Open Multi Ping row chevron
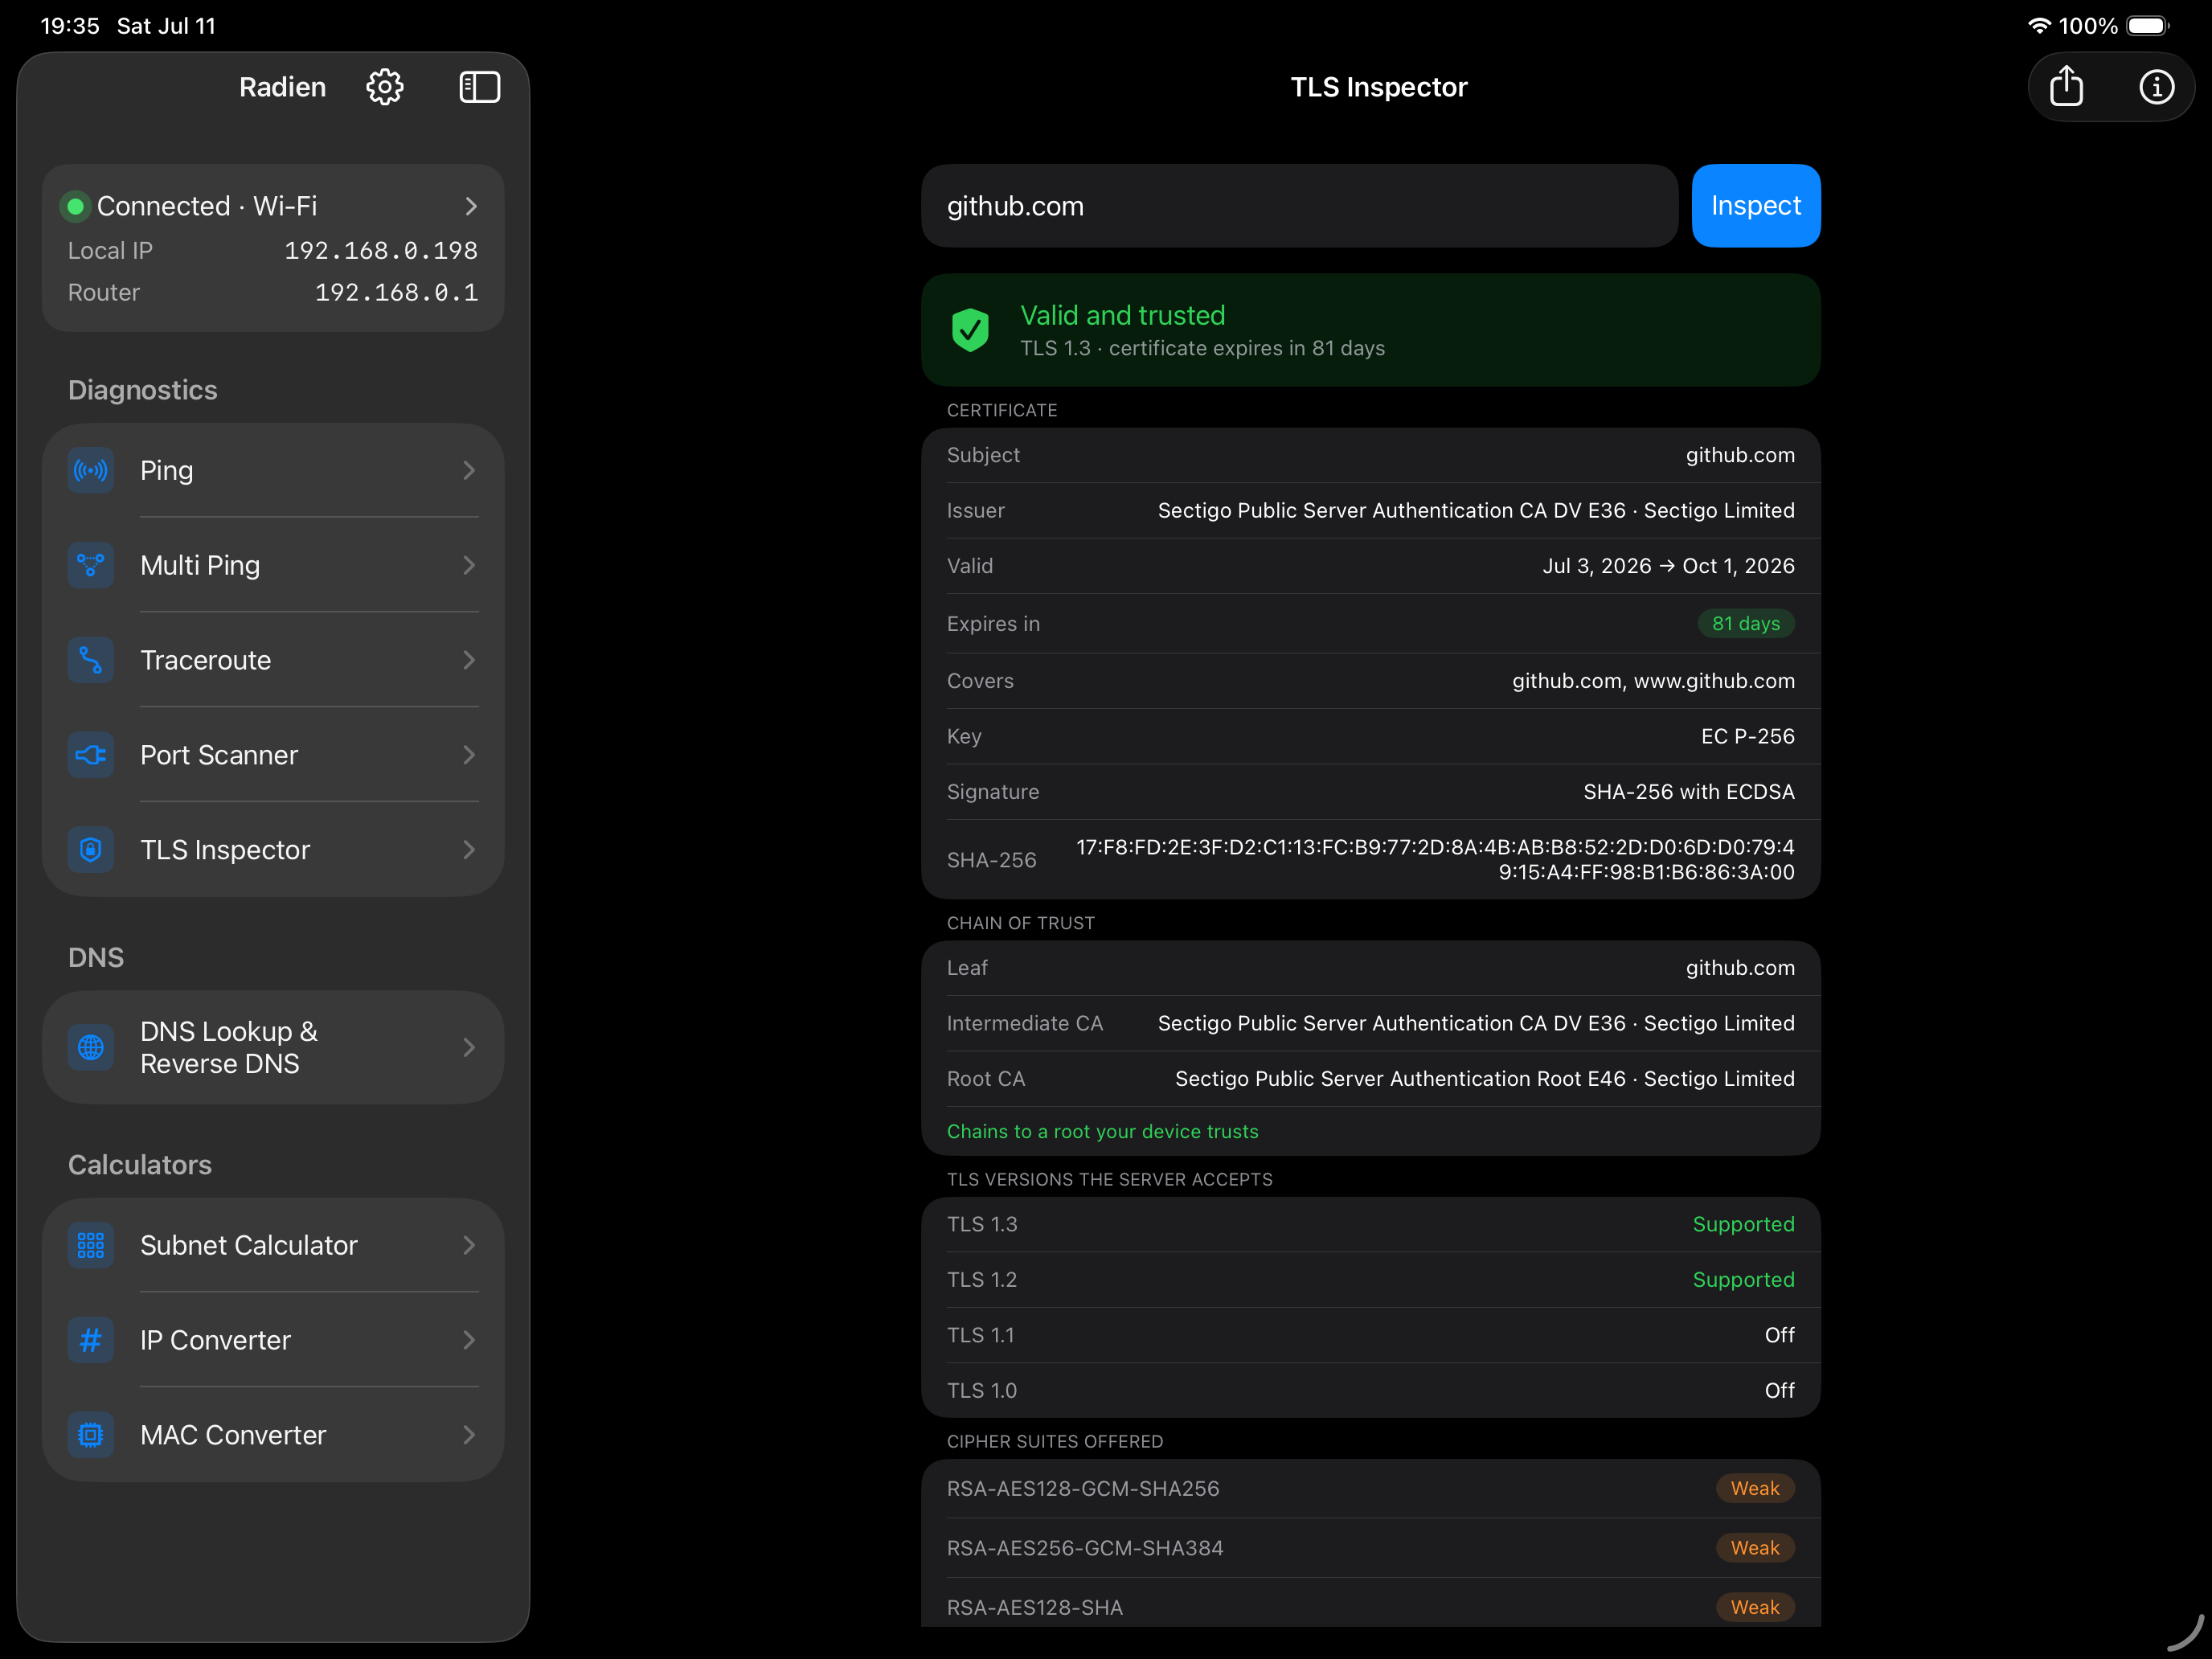The height and width of the screenshot is (1659, 2212). point(469,565)
